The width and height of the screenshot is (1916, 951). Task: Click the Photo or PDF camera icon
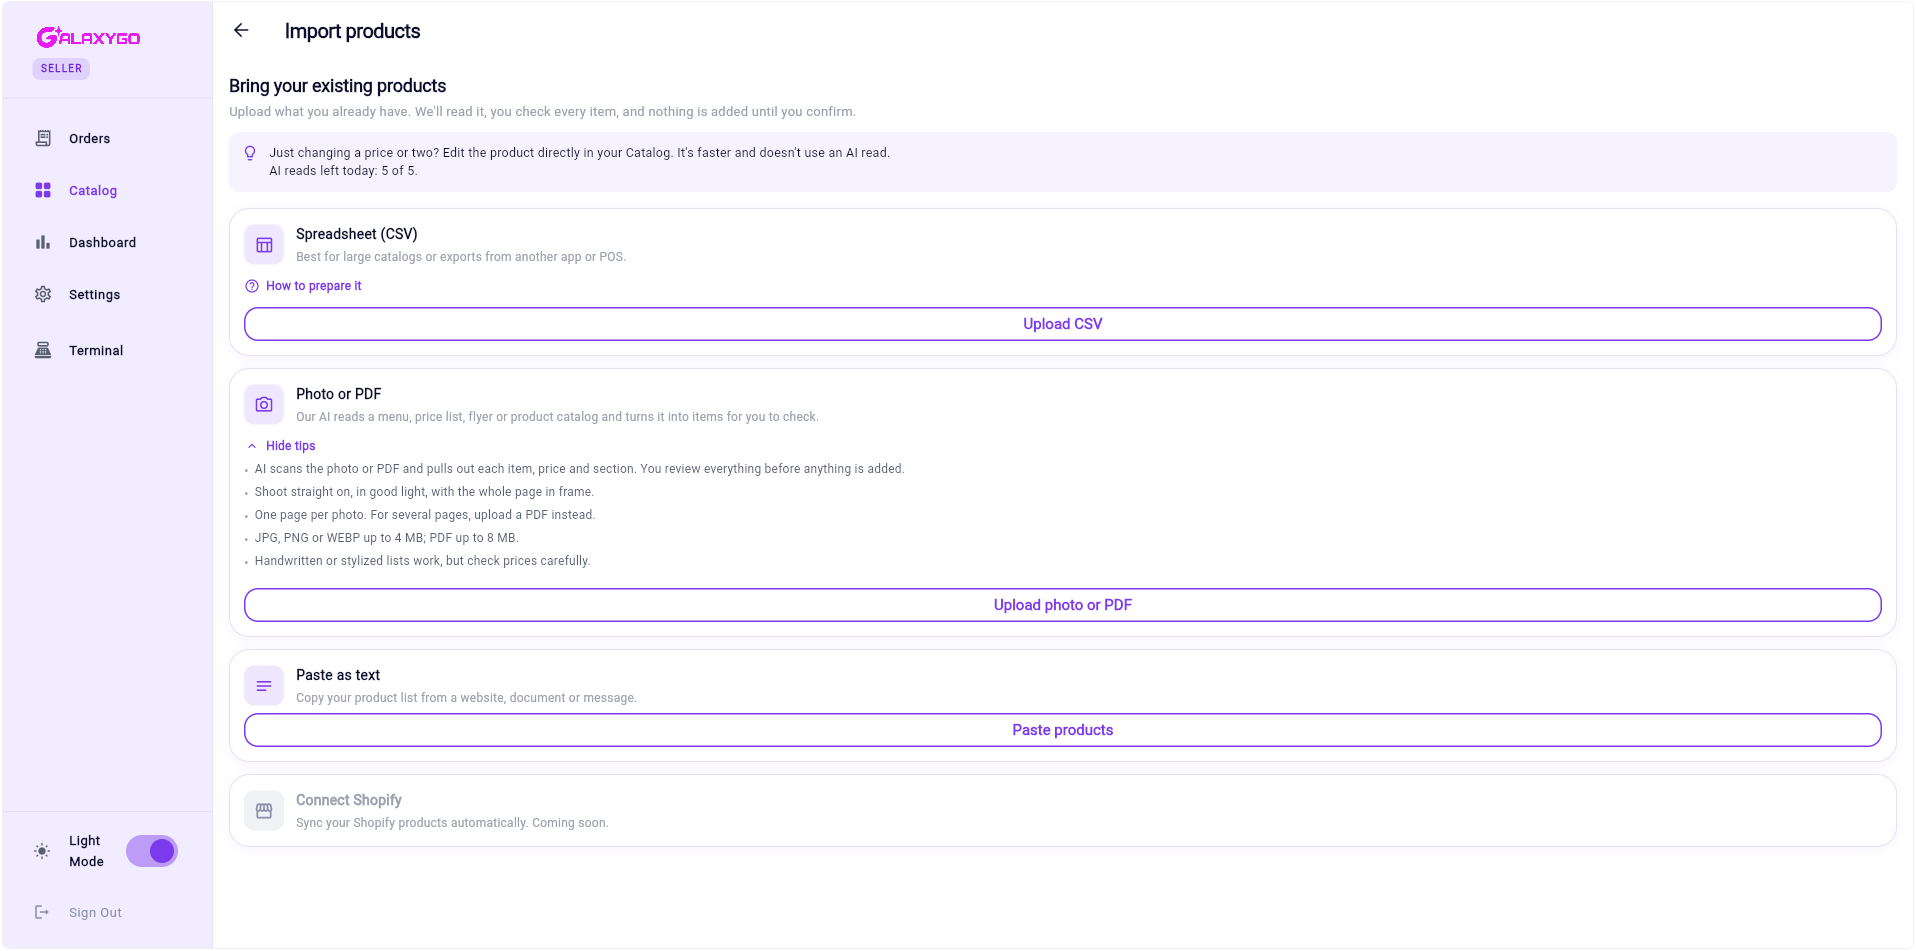click(x=264, y=405)
